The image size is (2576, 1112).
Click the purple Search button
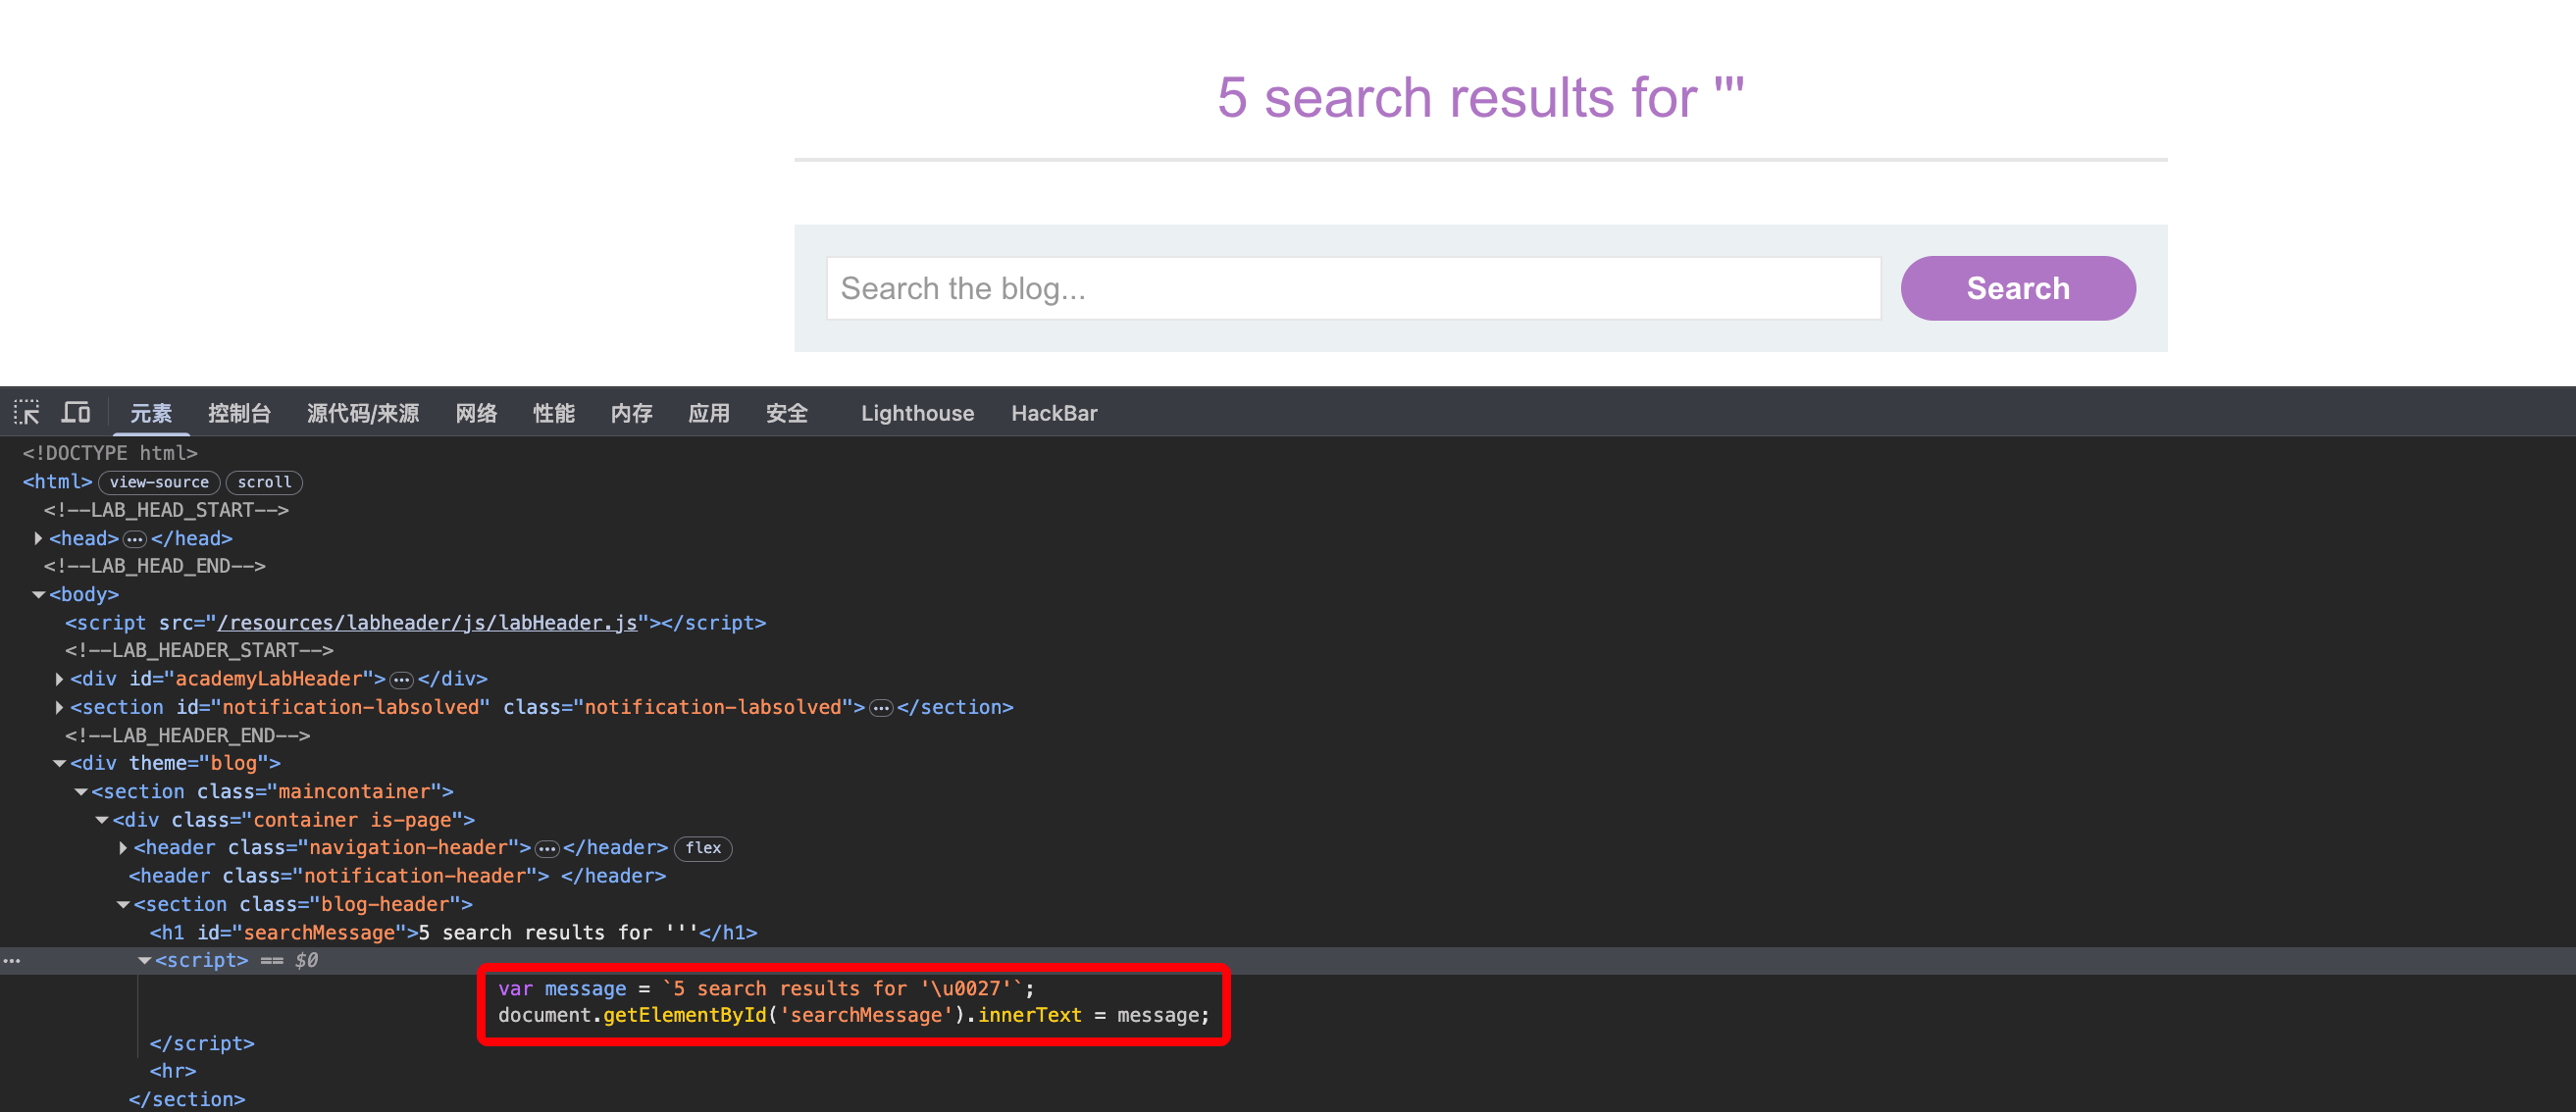(x=2017, y=288)
